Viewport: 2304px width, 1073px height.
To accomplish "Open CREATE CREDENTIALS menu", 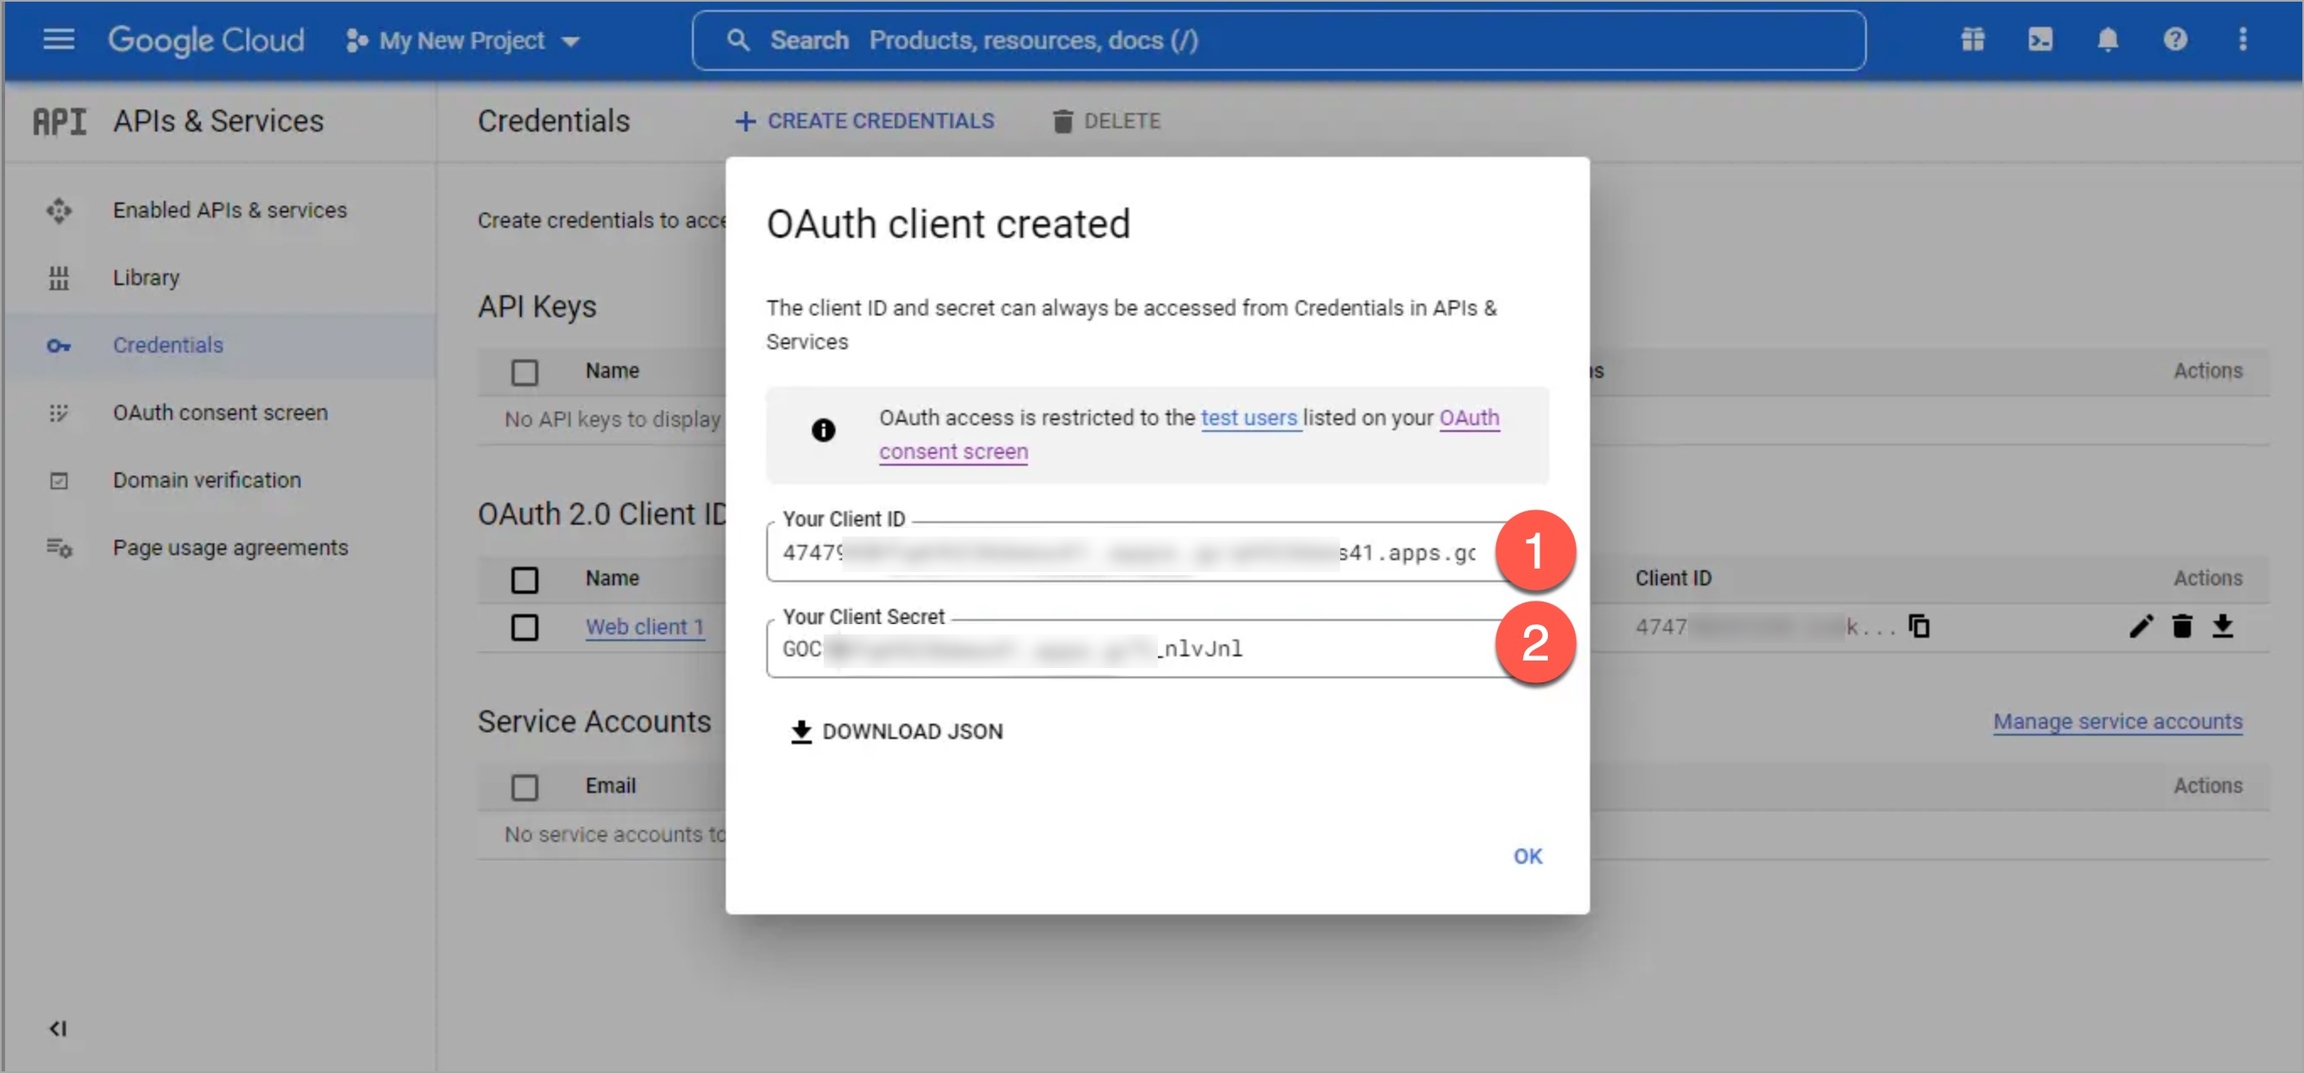I will tap(865, 121).
